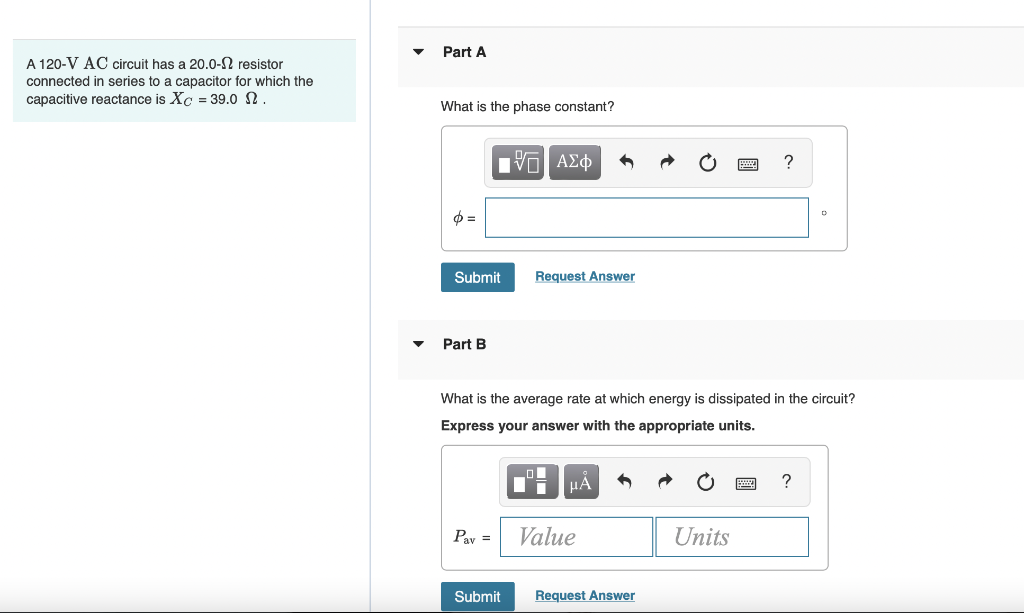Screen dimensions: 1024x613
Task: Collapse the Part B section
Action: tap(419, 344)
